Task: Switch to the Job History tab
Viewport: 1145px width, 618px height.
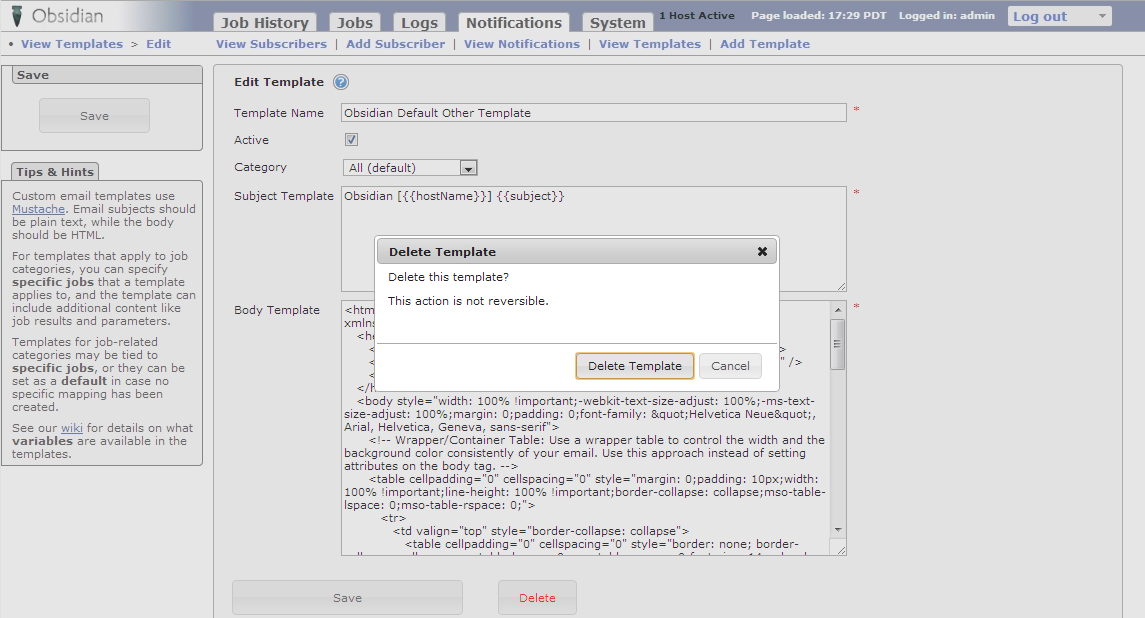Action: pos(264,22)
